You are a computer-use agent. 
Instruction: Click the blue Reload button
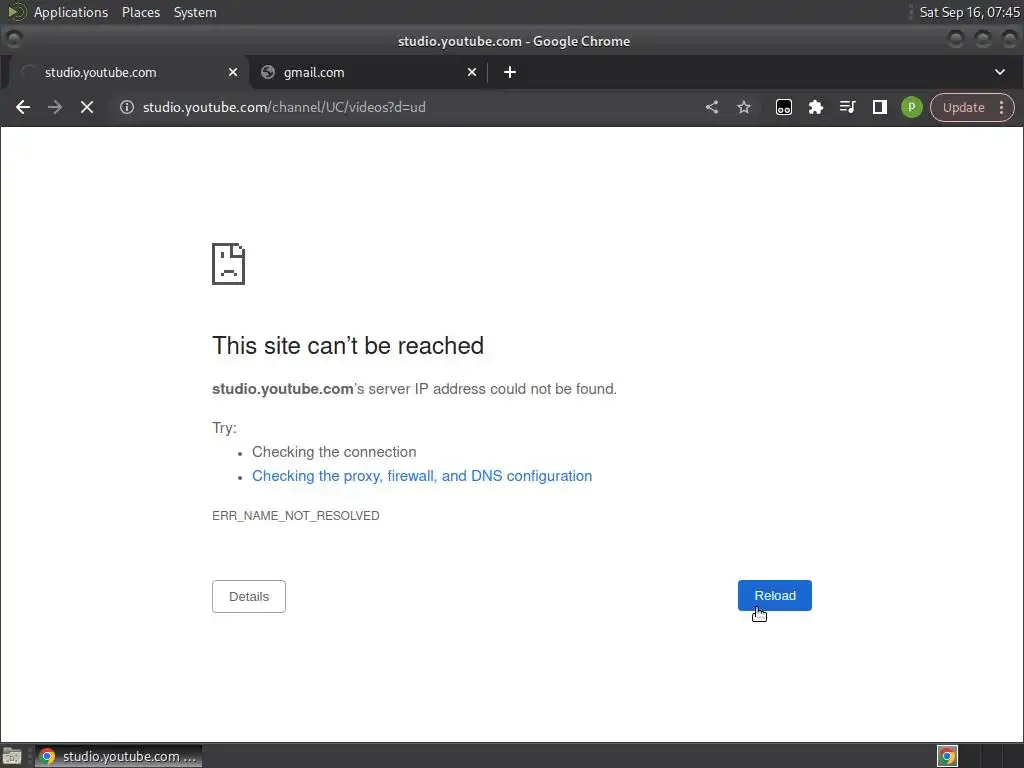point(775,596)
